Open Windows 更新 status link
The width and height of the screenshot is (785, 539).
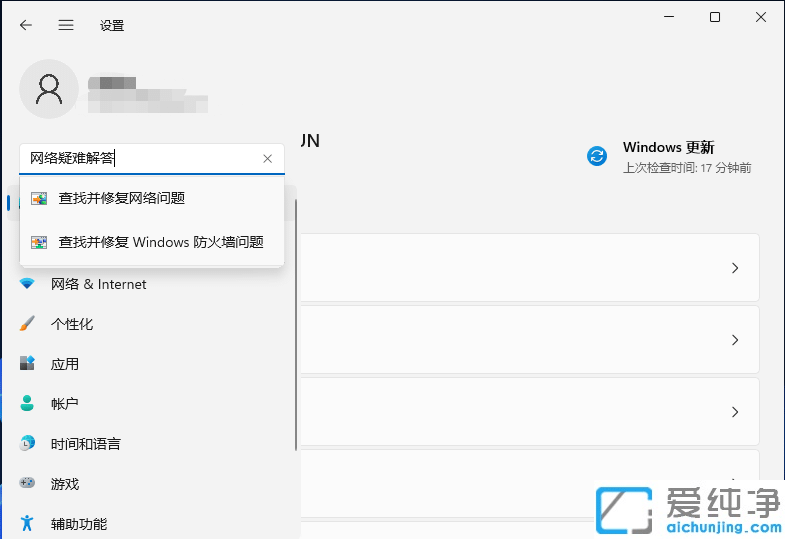[x=668, y=147]
